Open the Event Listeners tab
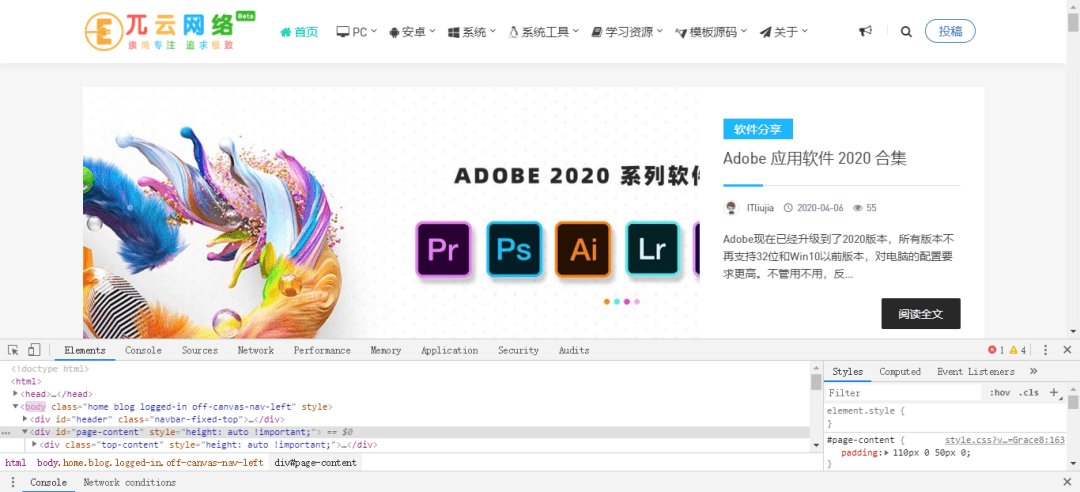 click(x=975, y=371)
